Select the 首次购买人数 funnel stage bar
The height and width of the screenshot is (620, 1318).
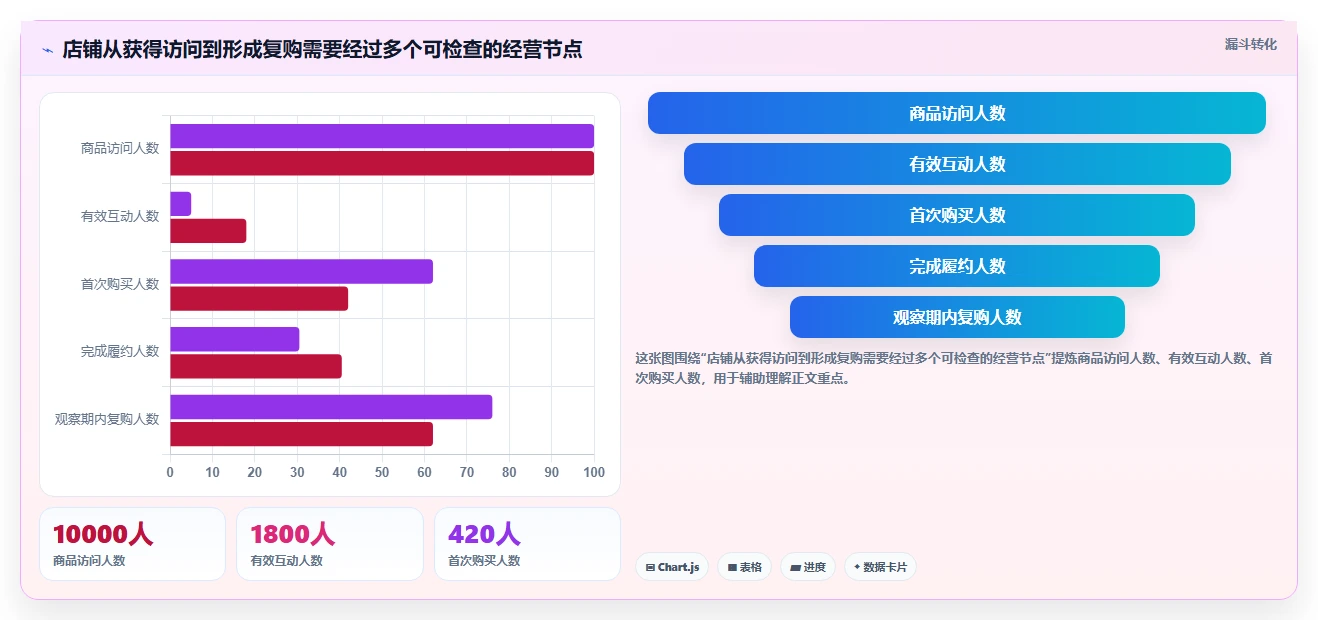957,215
